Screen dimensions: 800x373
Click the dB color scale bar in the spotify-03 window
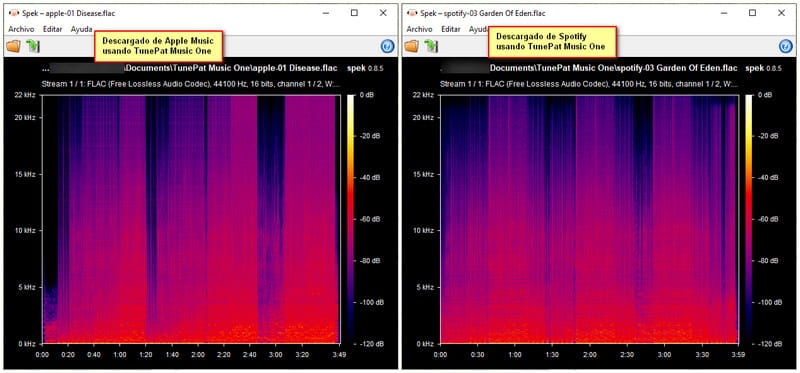(748, 219)
